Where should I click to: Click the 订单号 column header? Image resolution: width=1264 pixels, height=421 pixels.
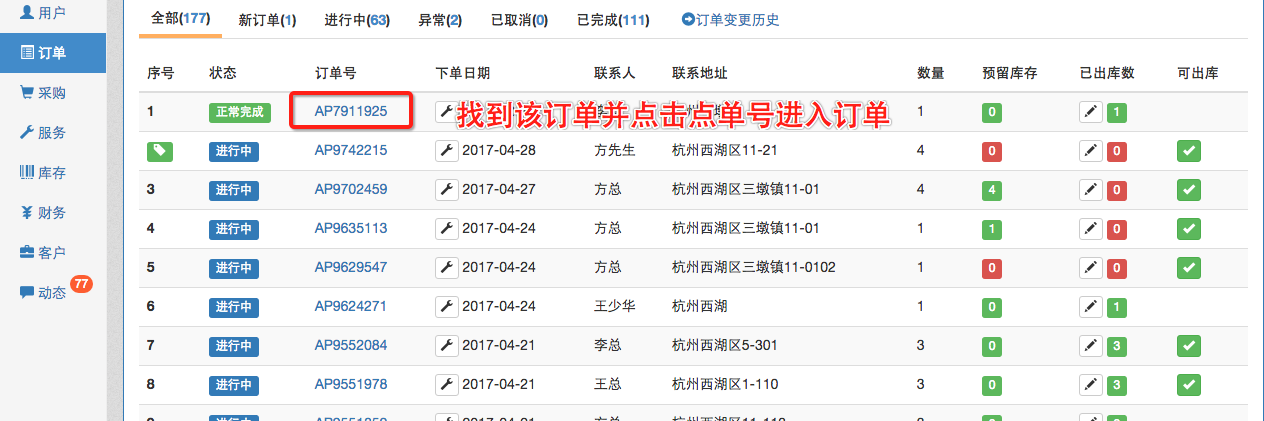(x=336, y=73)
